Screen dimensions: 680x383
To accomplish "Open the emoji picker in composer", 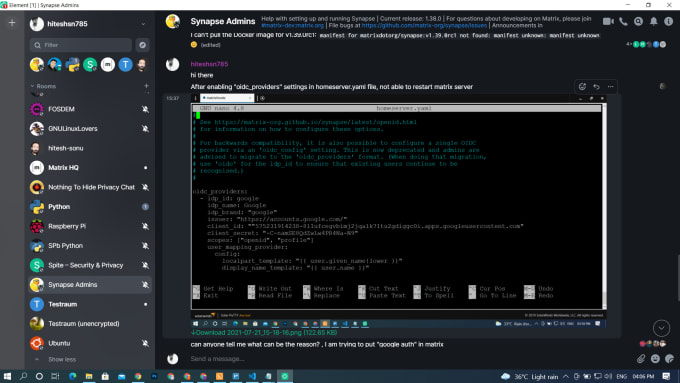I will tap(655, 359).
